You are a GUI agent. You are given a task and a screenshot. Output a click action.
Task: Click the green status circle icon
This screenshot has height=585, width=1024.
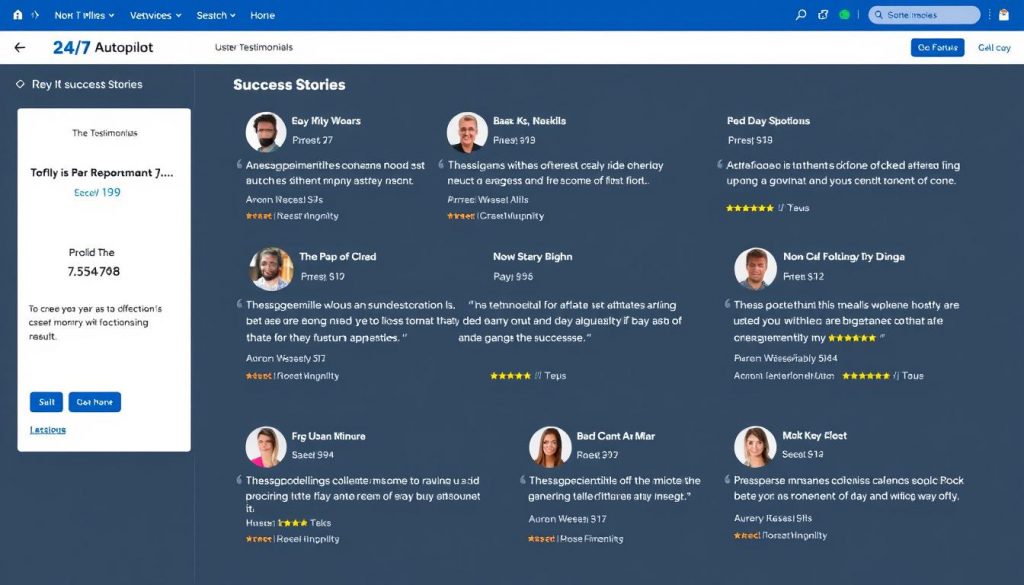(845, 15)
